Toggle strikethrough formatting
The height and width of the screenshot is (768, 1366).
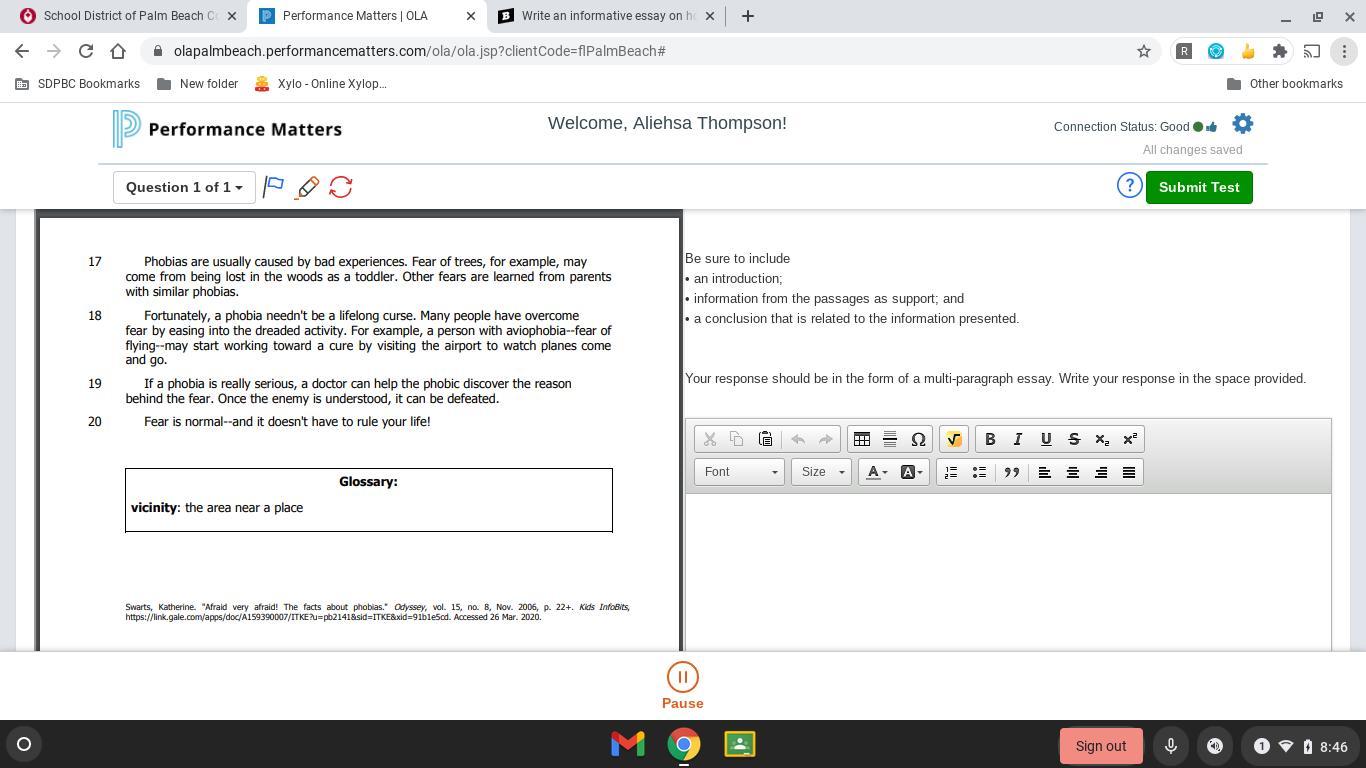pos(1074,439)
